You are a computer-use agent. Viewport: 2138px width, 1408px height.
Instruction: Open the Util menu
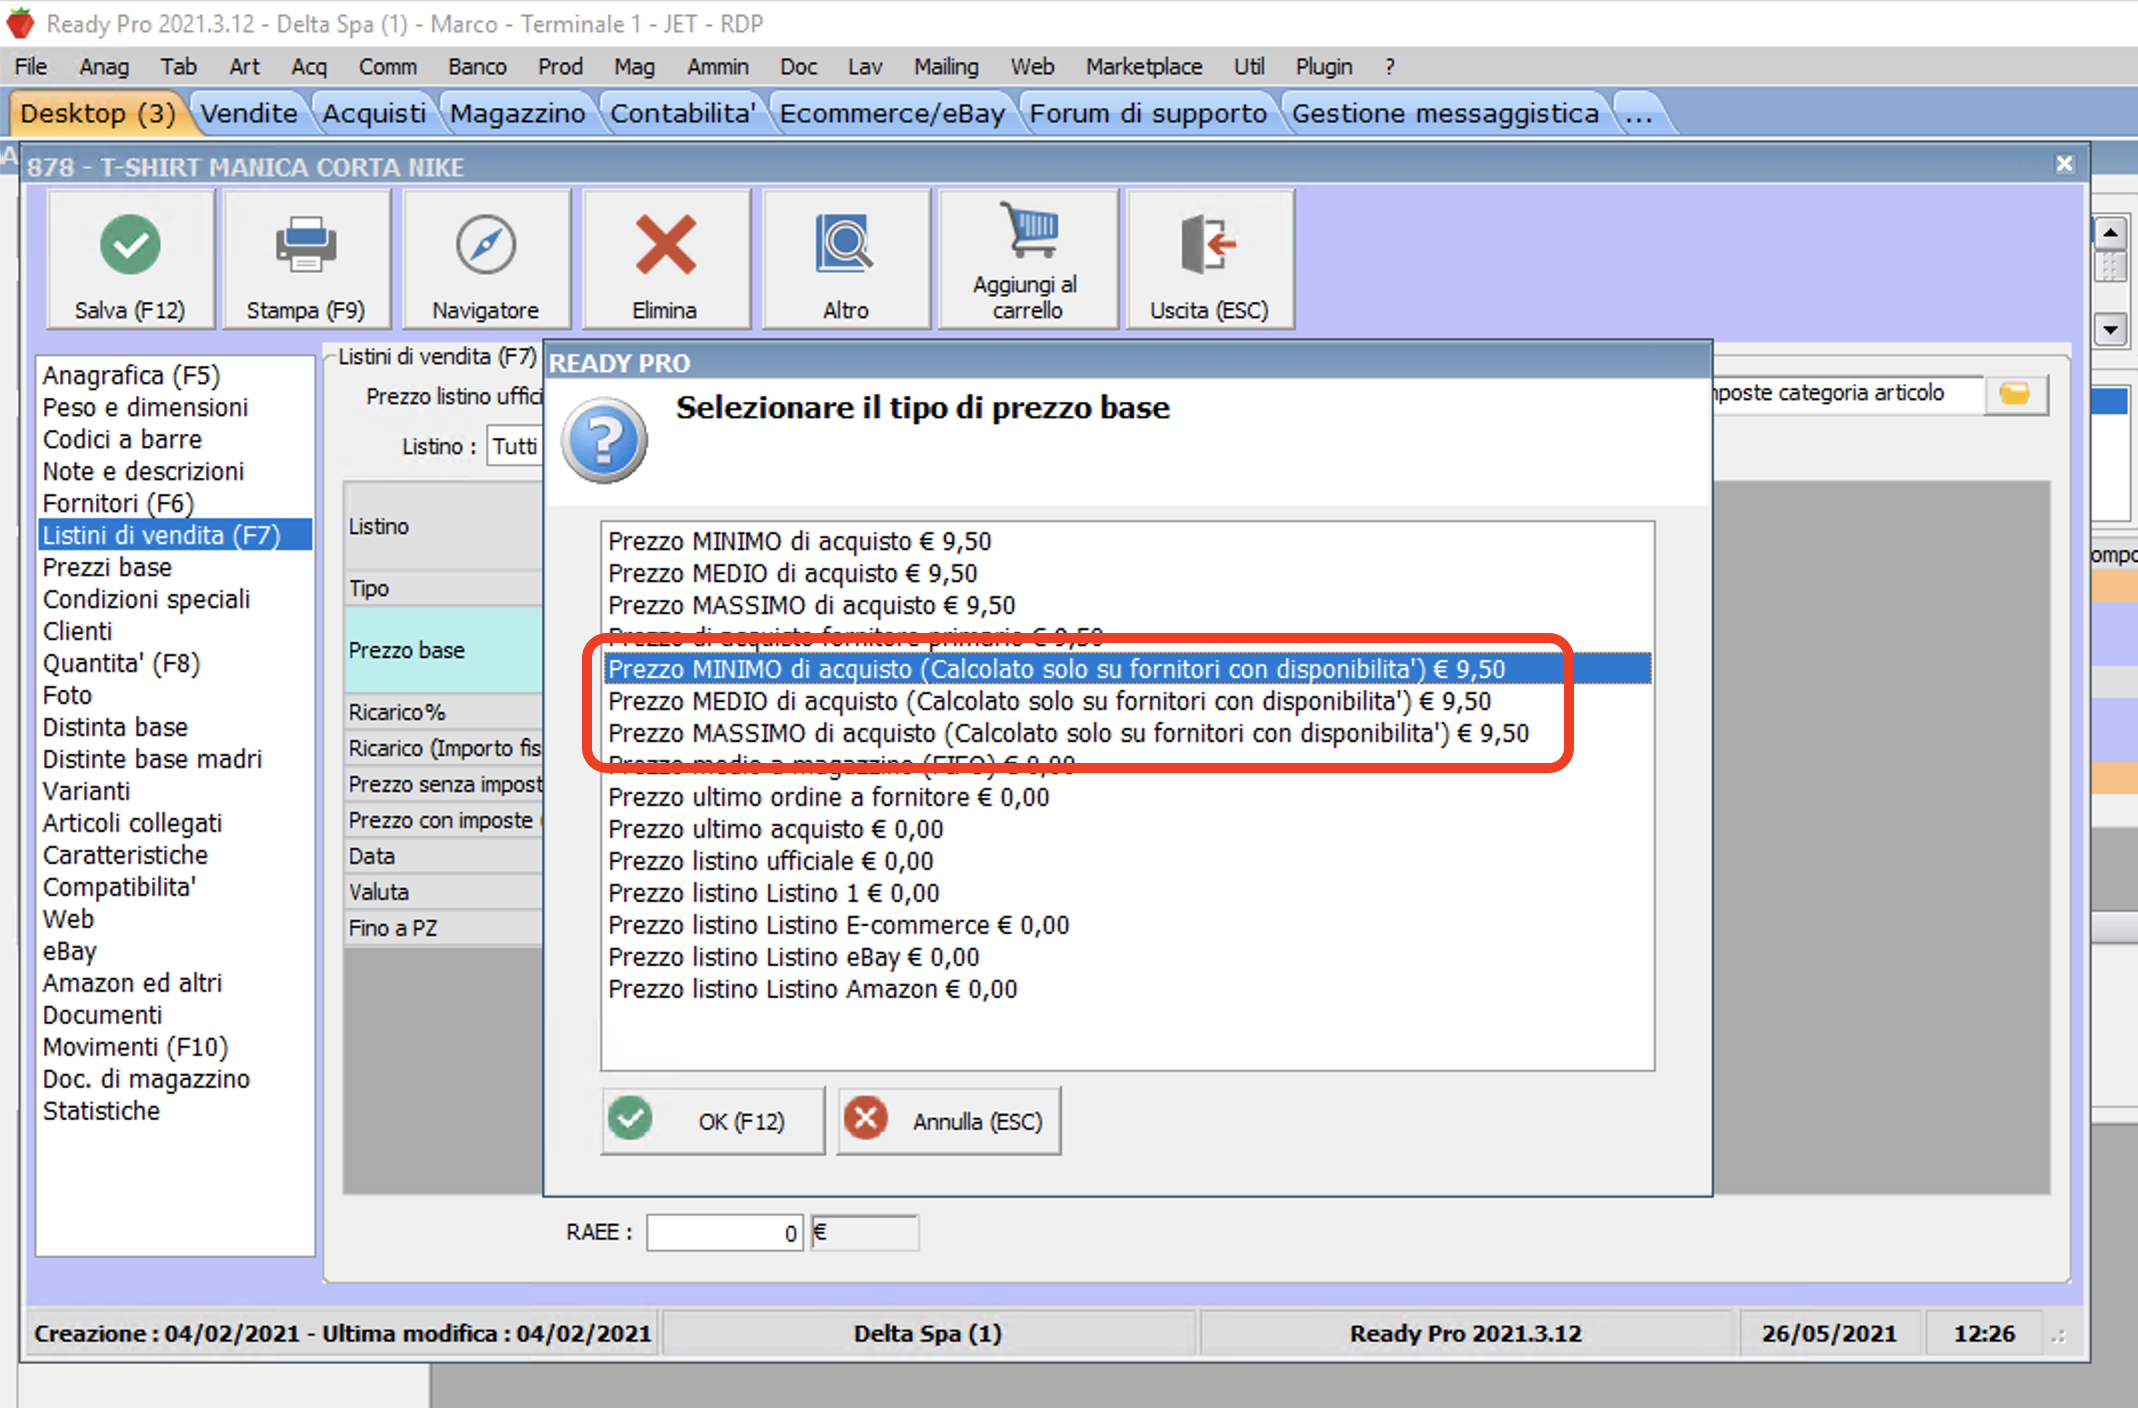pyautogui.click(x=1248, y=67)
